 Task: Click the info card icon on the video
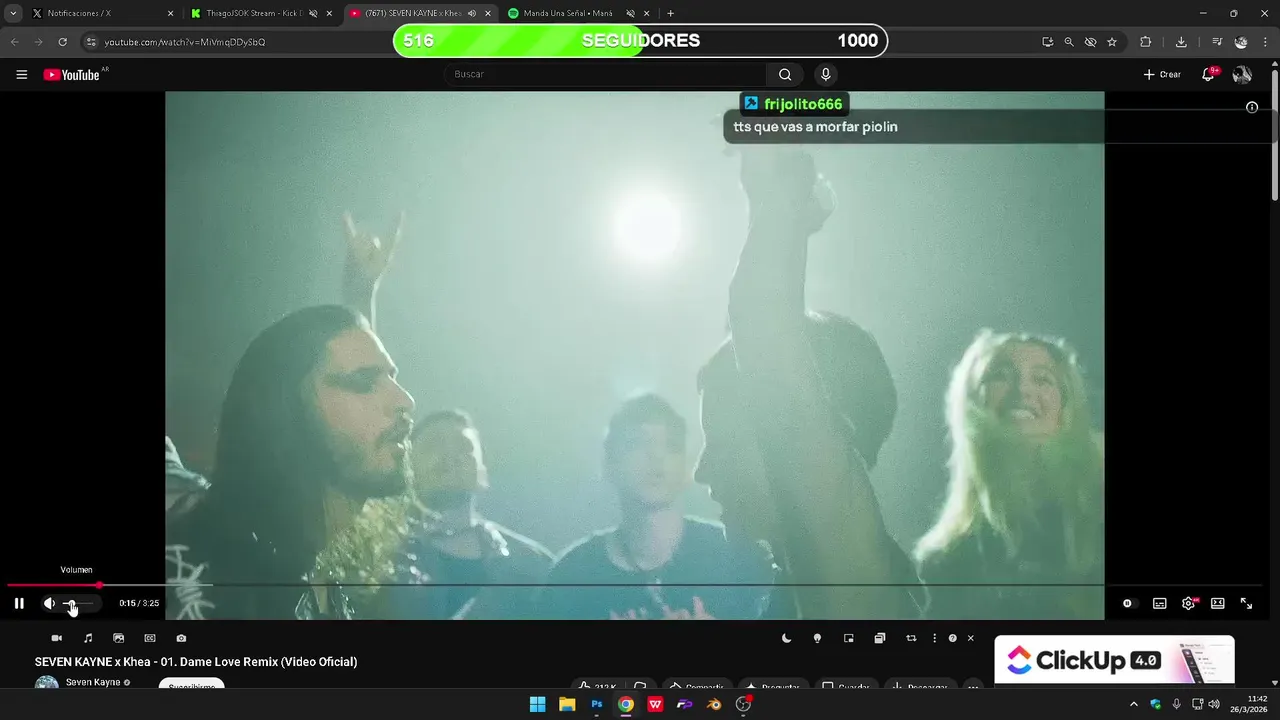click(x=1252, y=107)
